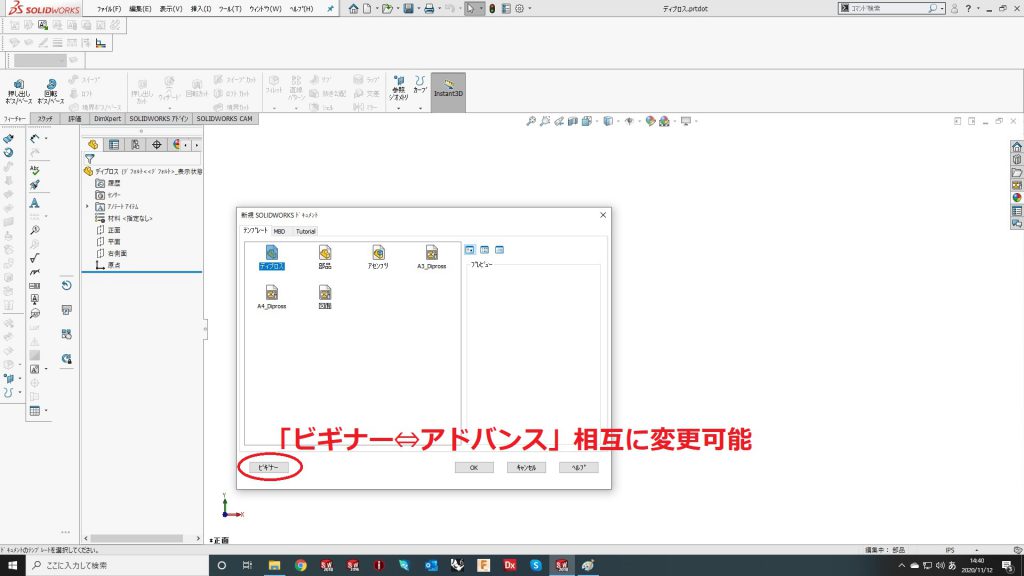
Task: Open the dropdown arrow next to Save icon
Action: tap(418, 8)
